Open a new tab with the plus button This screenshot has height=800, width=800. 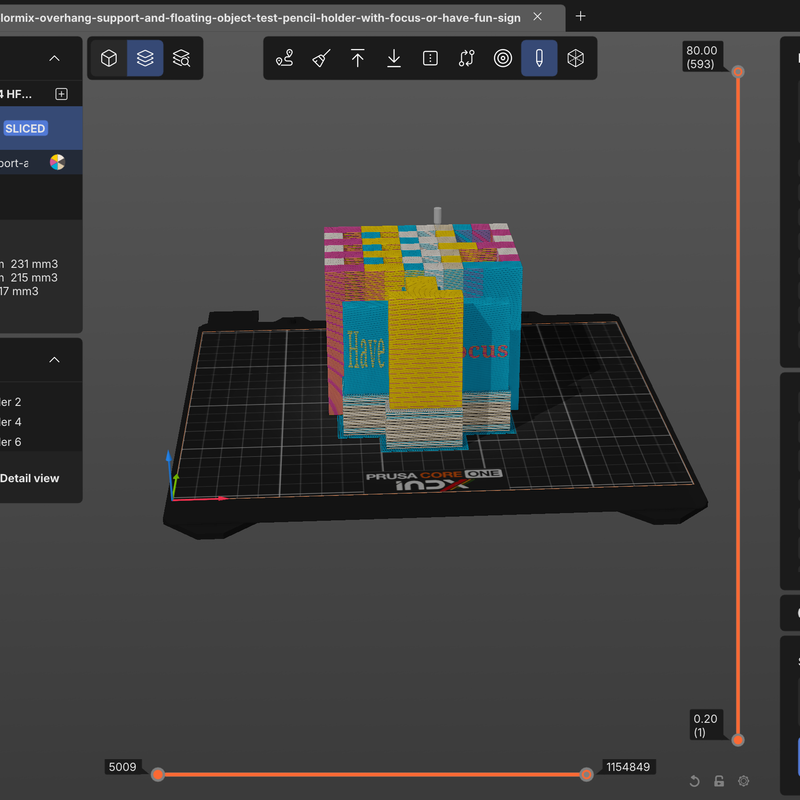[580, 16]
